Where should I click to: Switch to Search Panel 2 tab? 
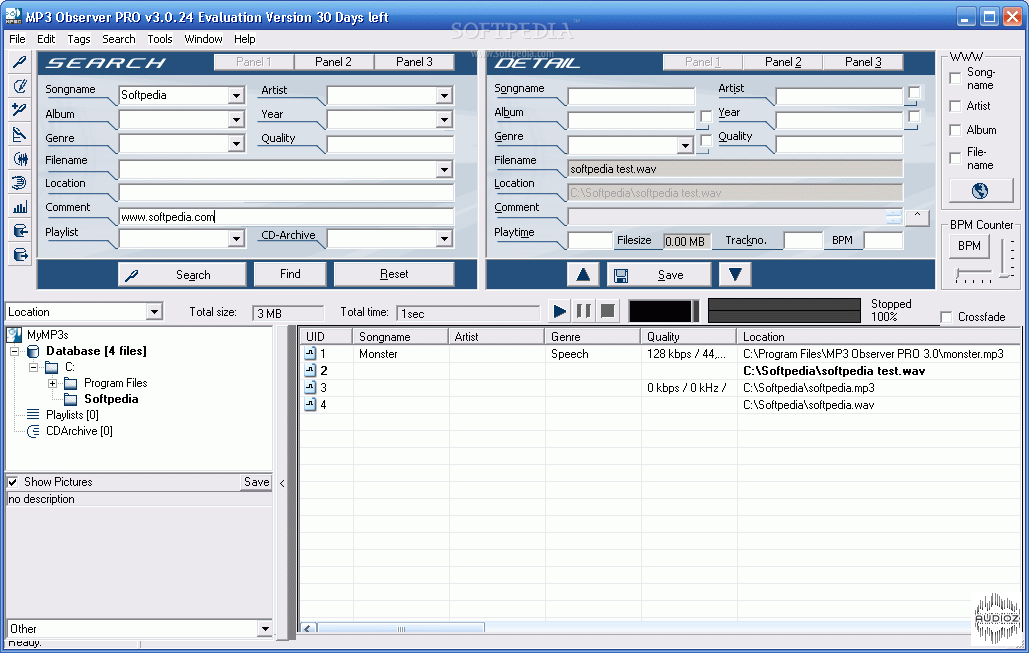click(333, 62)
